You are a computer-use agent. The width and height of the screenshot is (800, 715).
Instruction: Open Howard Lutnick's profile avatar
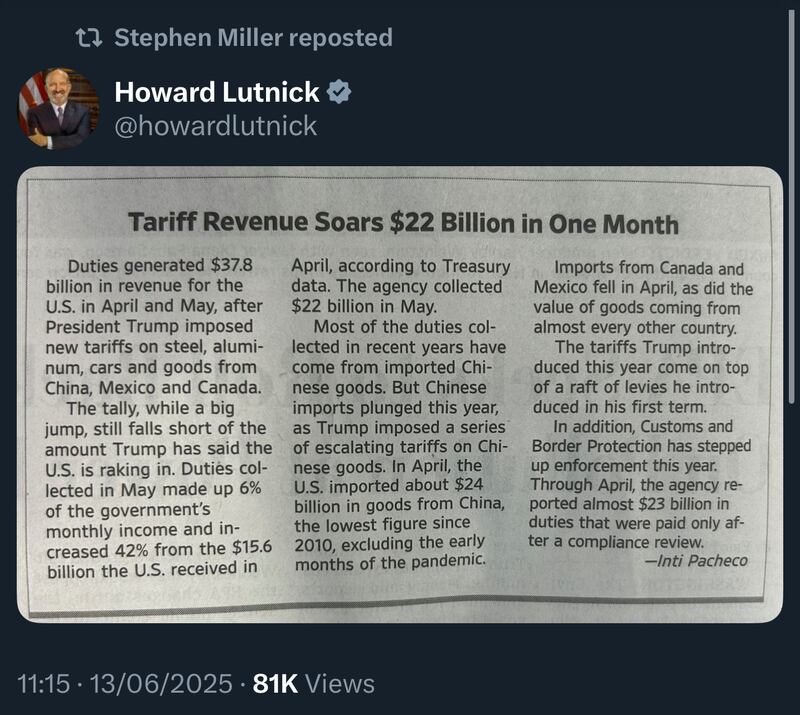pyautogui.click(x=58, y=108)
